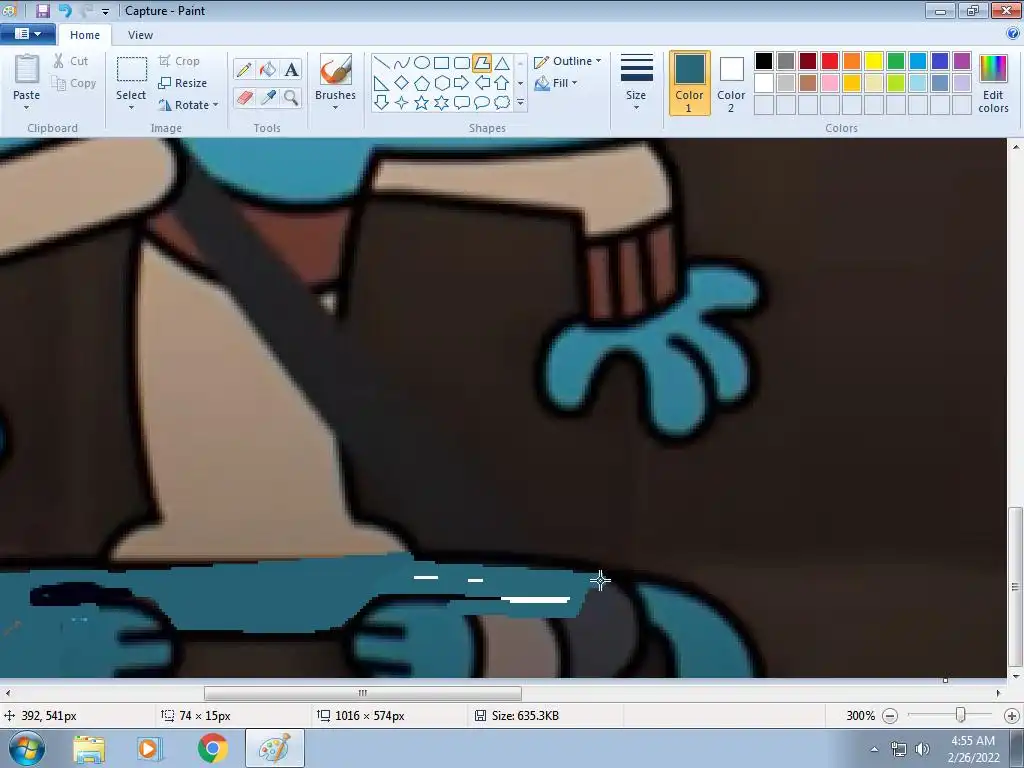
Task: Open Edit colors dialog
Action: 993,83
